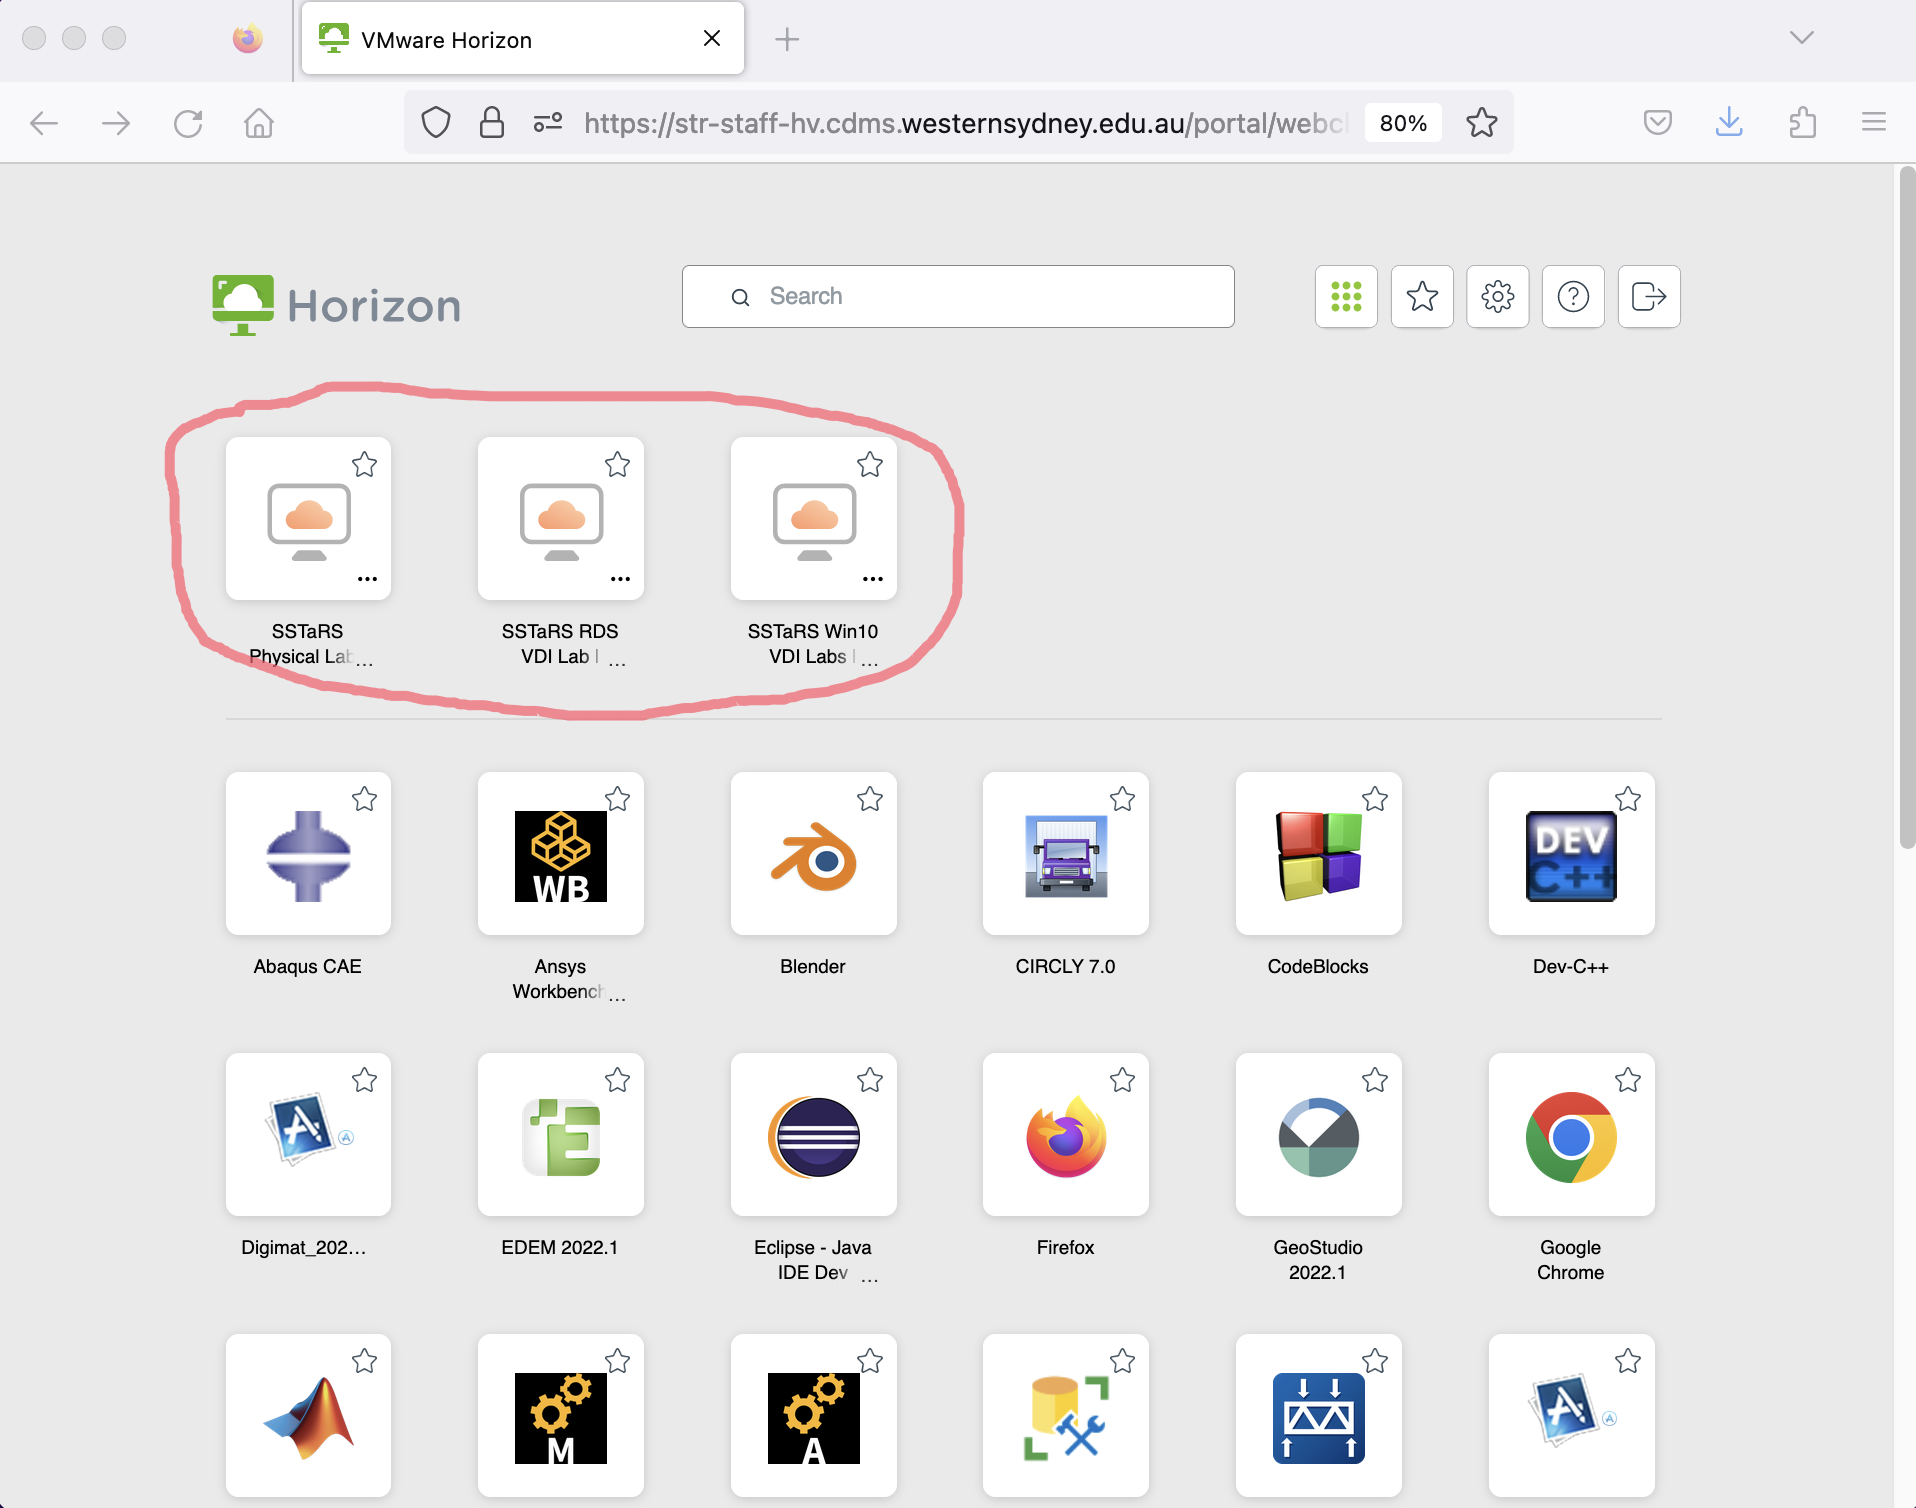Image resolution: width=1916 pixels, height=1508 pixels.
Task: Click the page vertical scrollbar thumb
Action: coord(1907,508)
